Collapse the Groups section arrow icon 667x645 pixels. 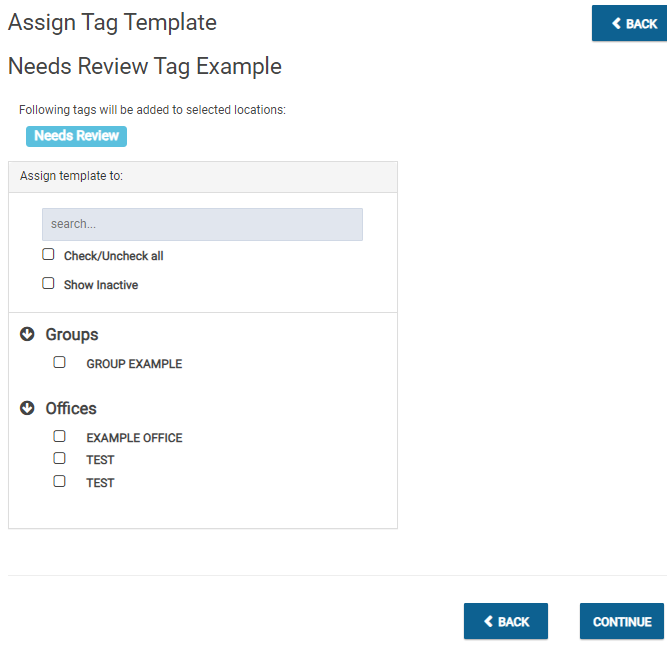pos(27,334)
